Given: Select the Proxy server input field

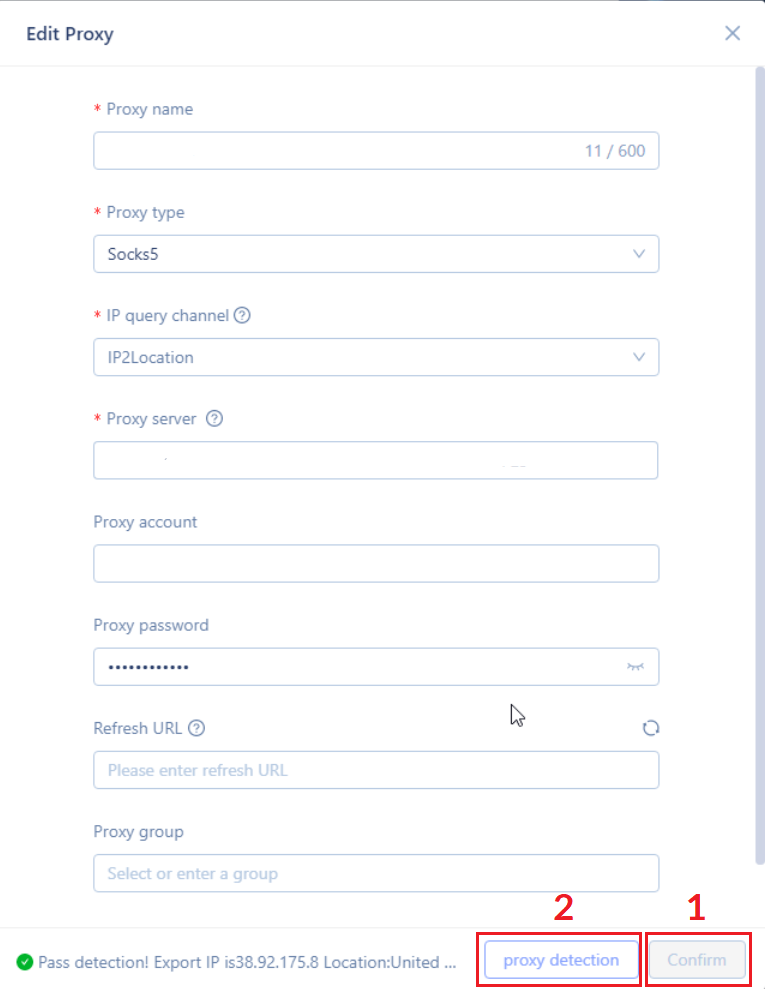Looking at the screenshot, I should (375, 460).
